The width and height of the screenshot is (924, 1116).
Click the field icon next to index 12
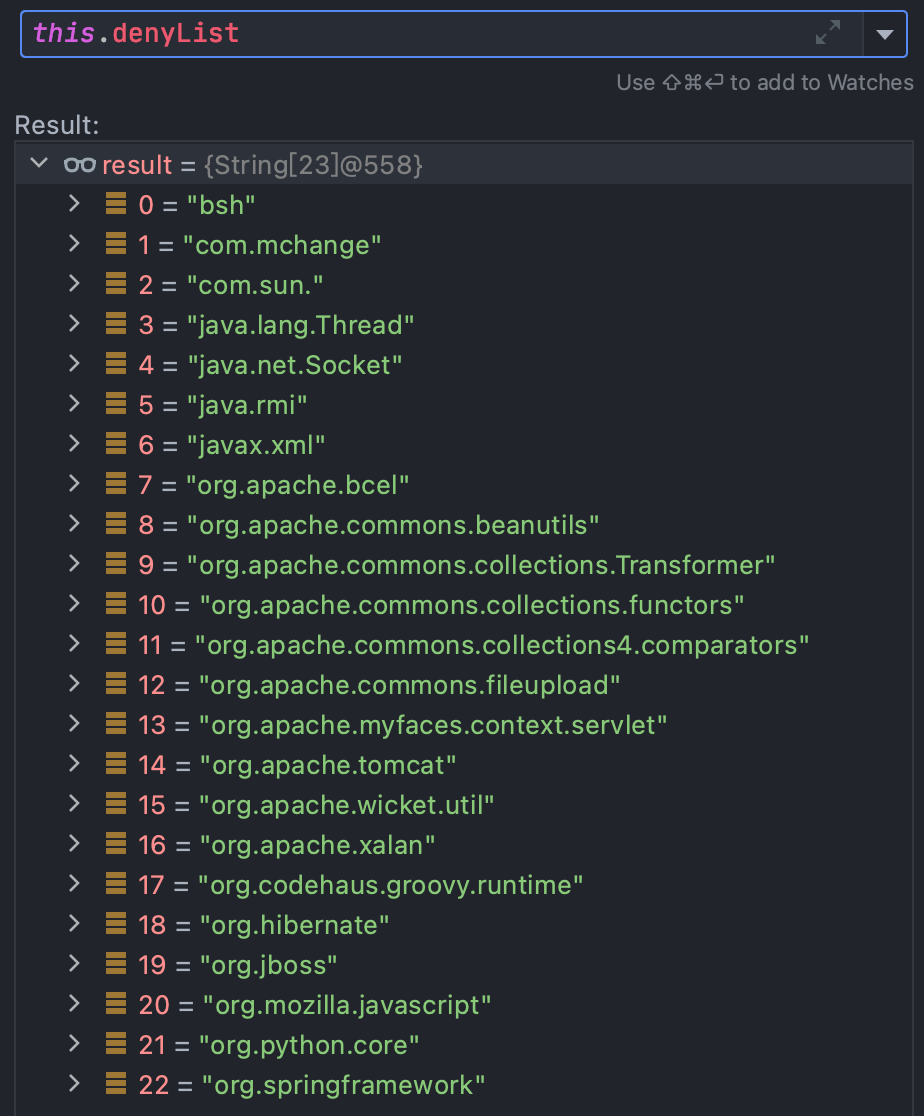click(116, 684)
